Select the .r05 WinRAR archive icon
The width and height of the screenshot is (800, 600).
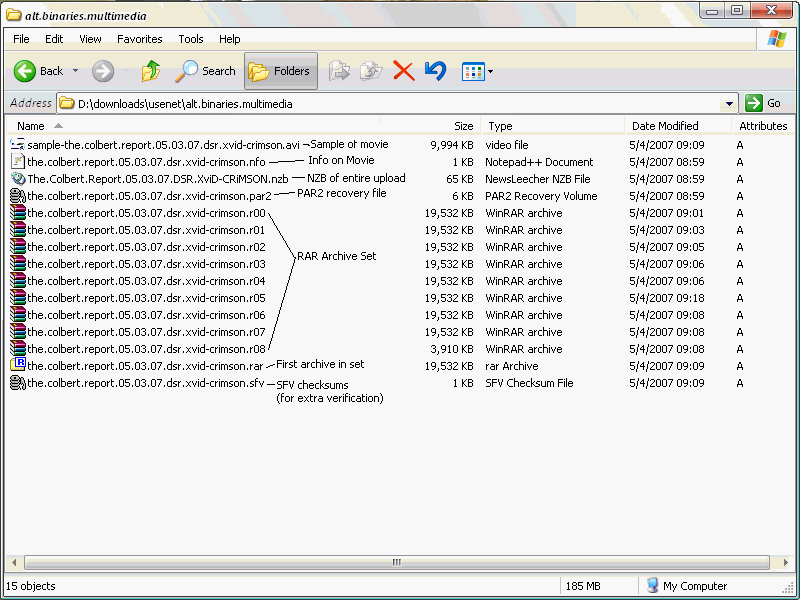click(x=18, y=298)
